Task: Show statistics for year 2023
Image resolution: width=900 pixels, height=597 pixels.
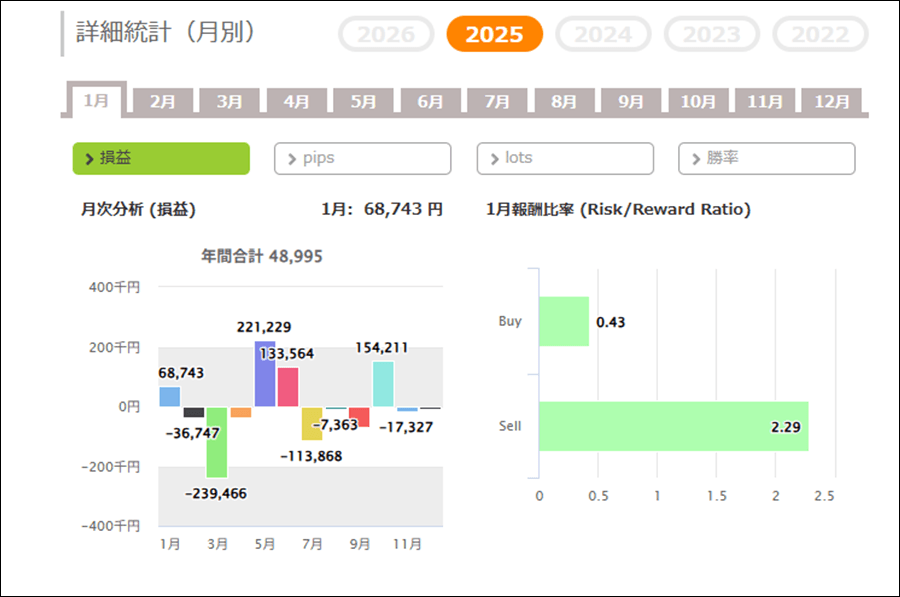Action: [711, 35]
